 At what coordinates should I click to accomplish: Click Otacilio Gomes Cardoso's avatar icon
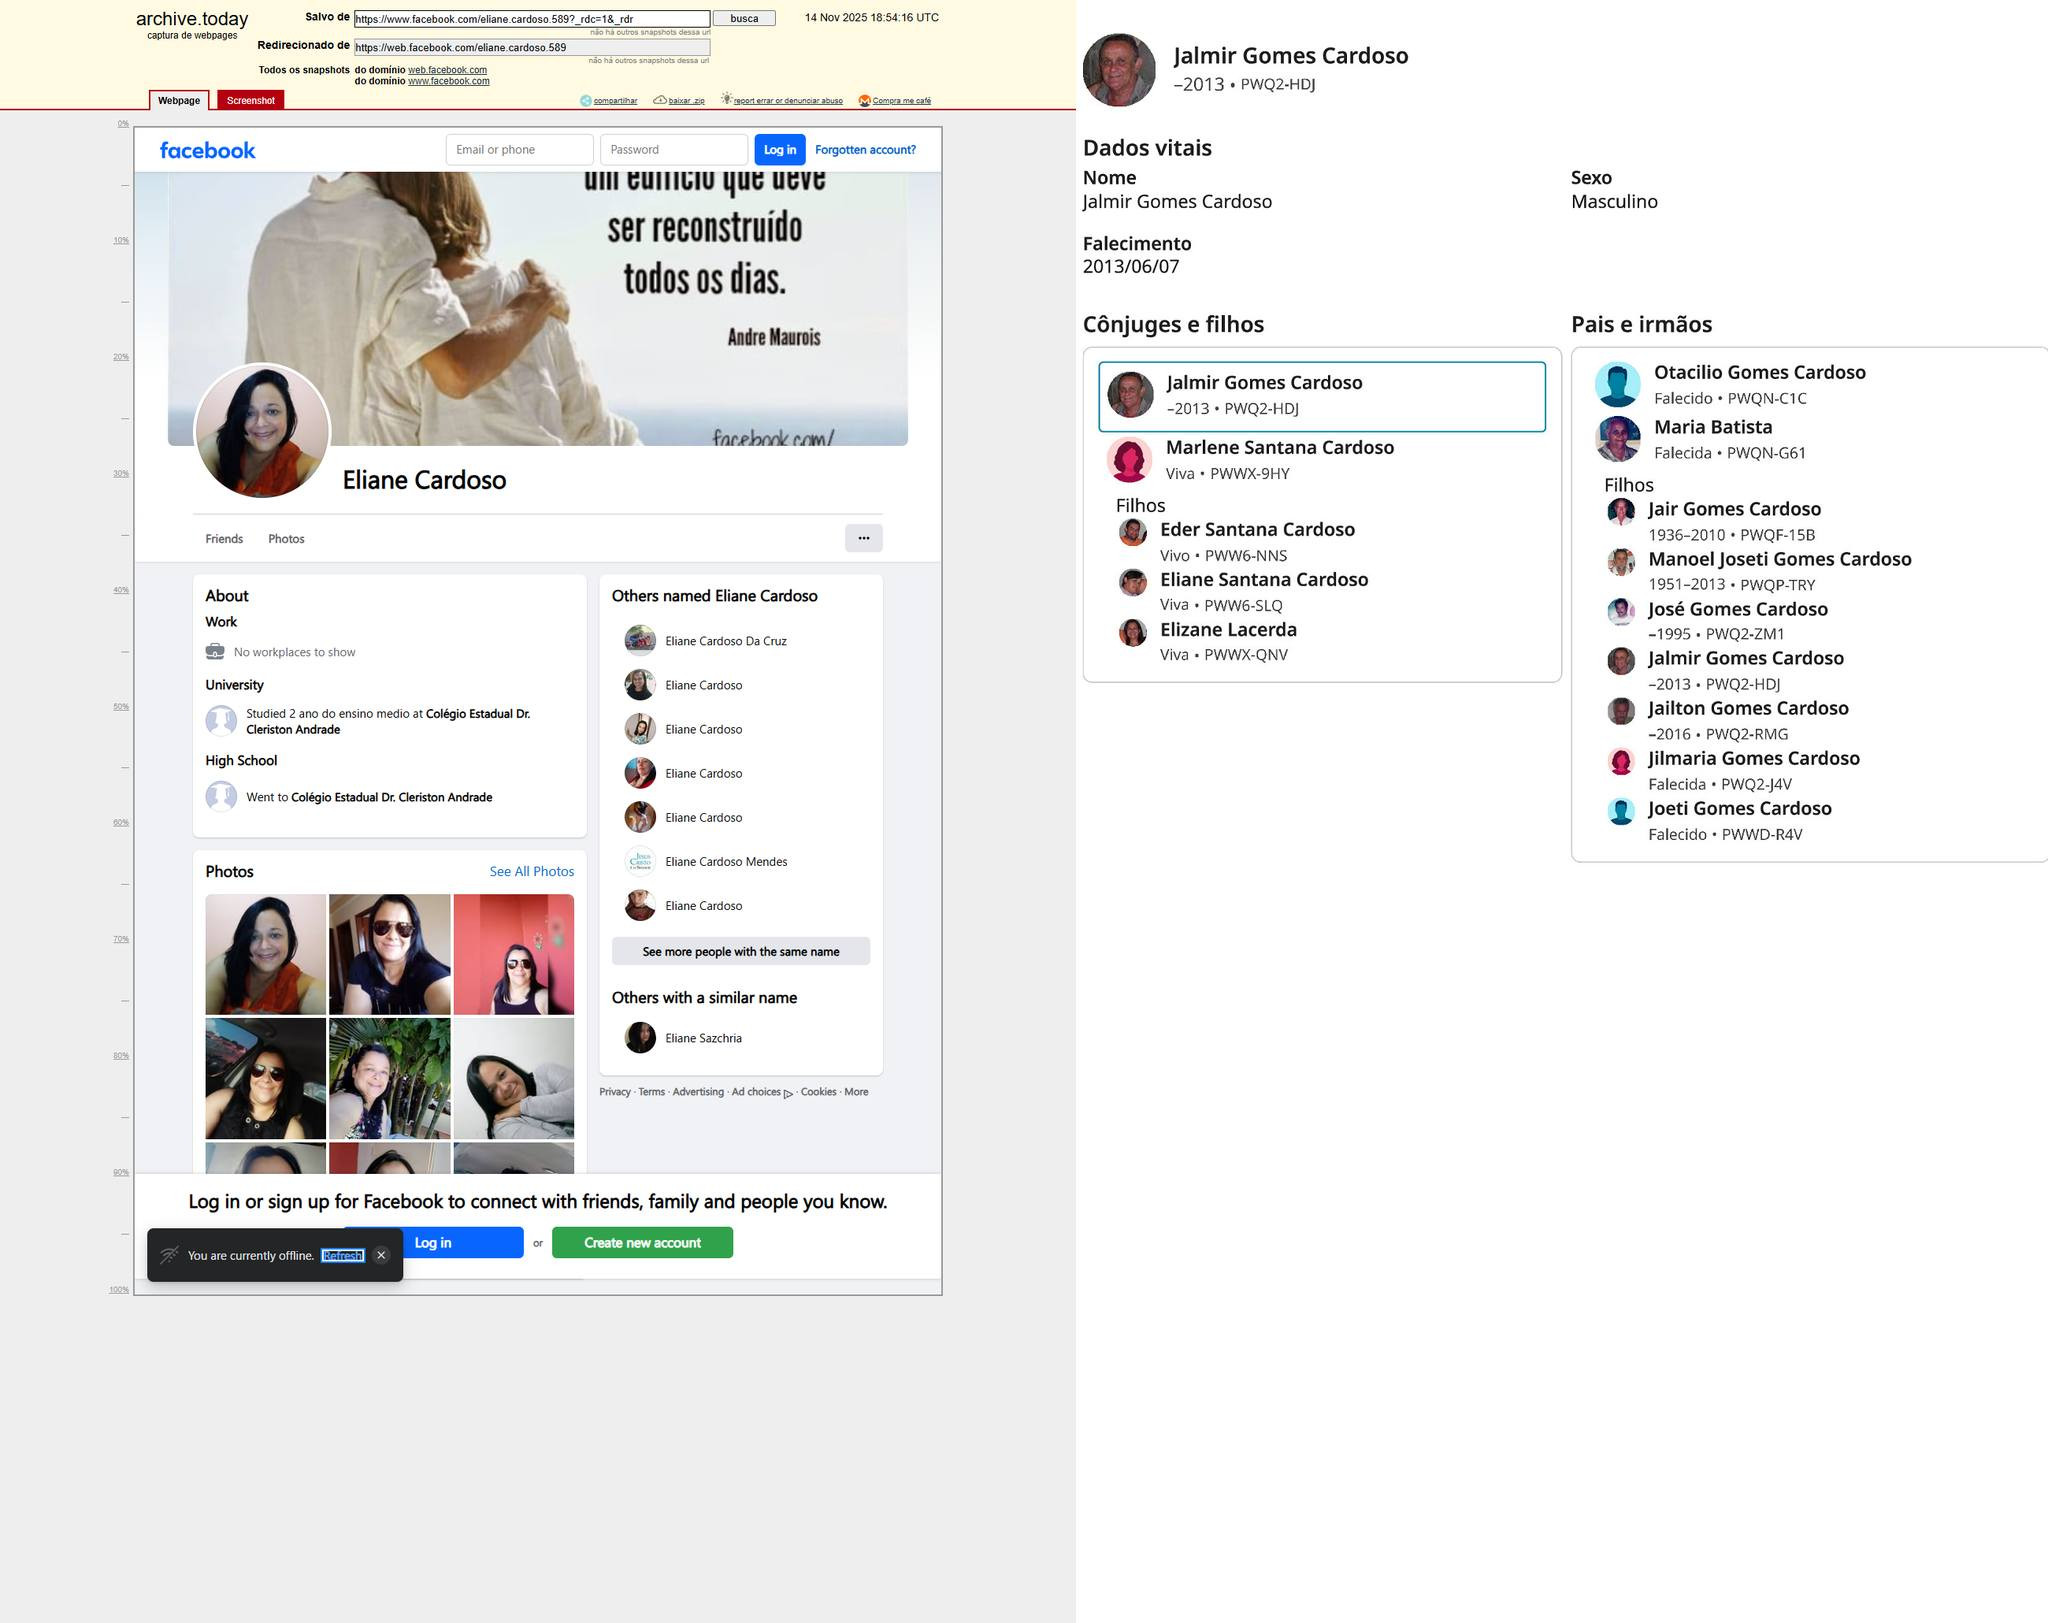pyautogui.click(x=1617, y=385)
